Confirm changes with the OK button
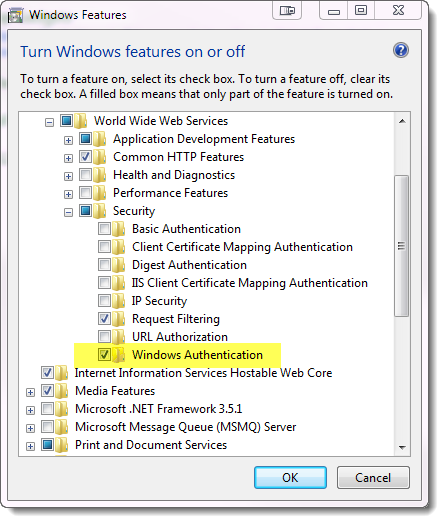444x523 pixels. (x=290, y=478)
